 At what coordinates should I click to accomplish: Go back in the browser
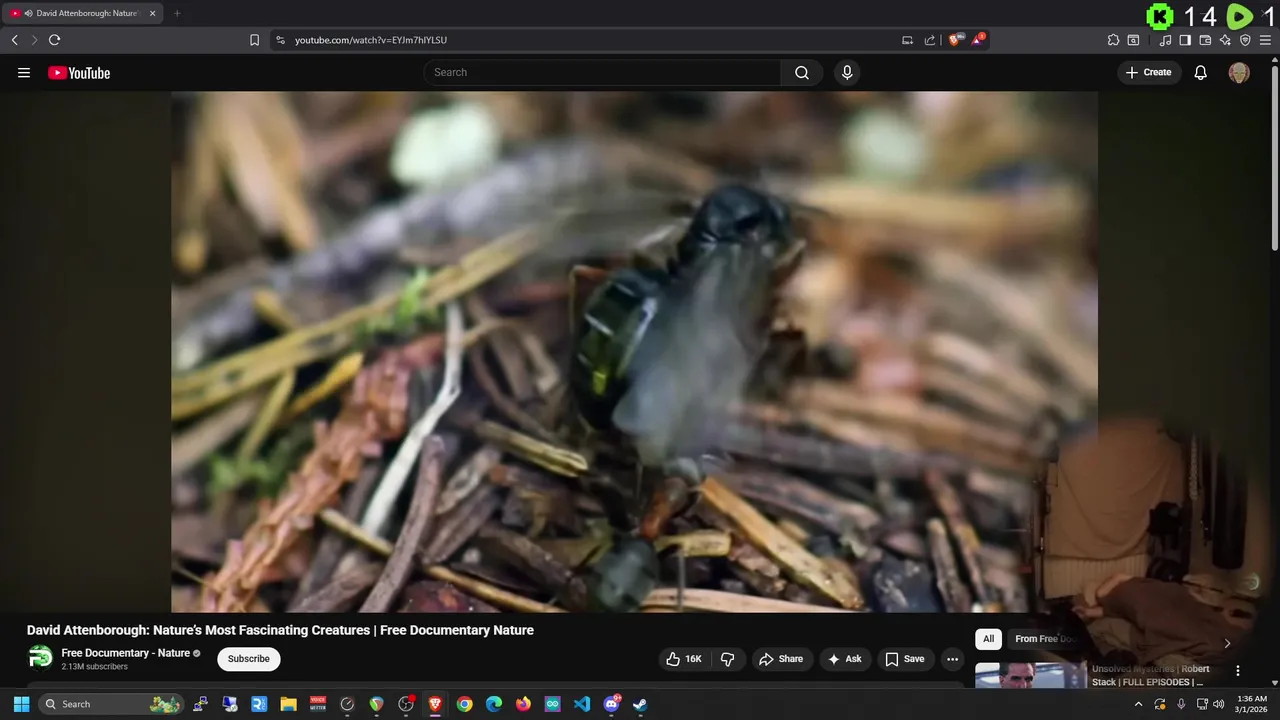14,40
